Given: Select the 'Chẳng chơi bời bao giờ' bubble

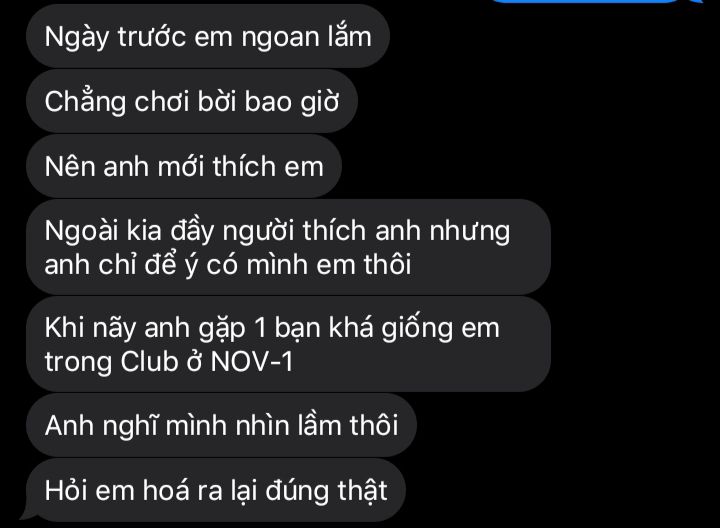Looking at the screenshot, I should [x=192, y=101].
